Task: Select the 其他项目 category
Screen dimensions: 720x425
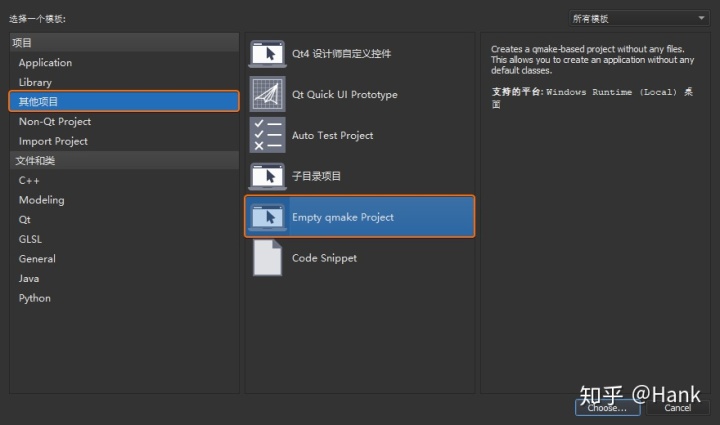Action: tap(124, 101)
